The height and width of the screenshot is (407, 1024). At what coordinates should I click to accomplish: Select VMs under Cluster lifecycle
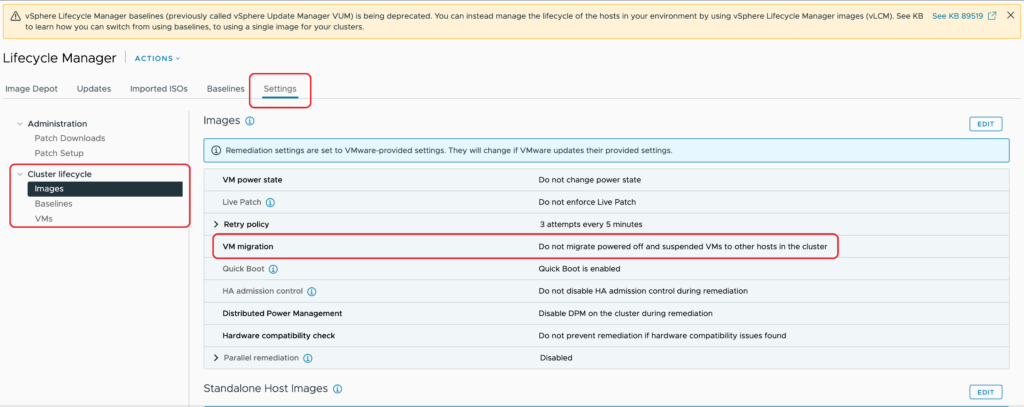click(43, 218)
